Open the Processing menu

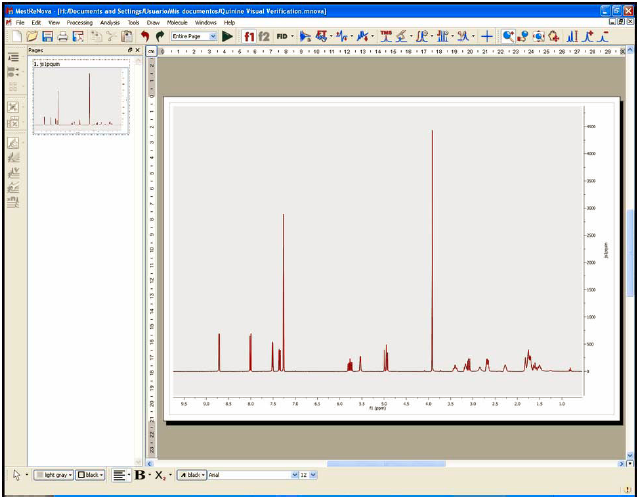80,22
